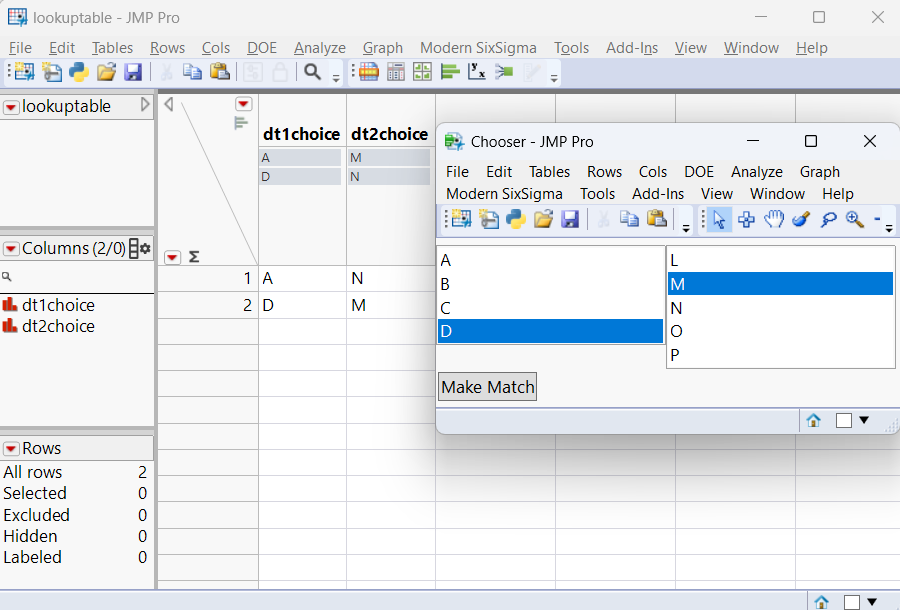Open the lookuptable red triangle menu
This screenshot has height=610, width=900.
[11, 107]
